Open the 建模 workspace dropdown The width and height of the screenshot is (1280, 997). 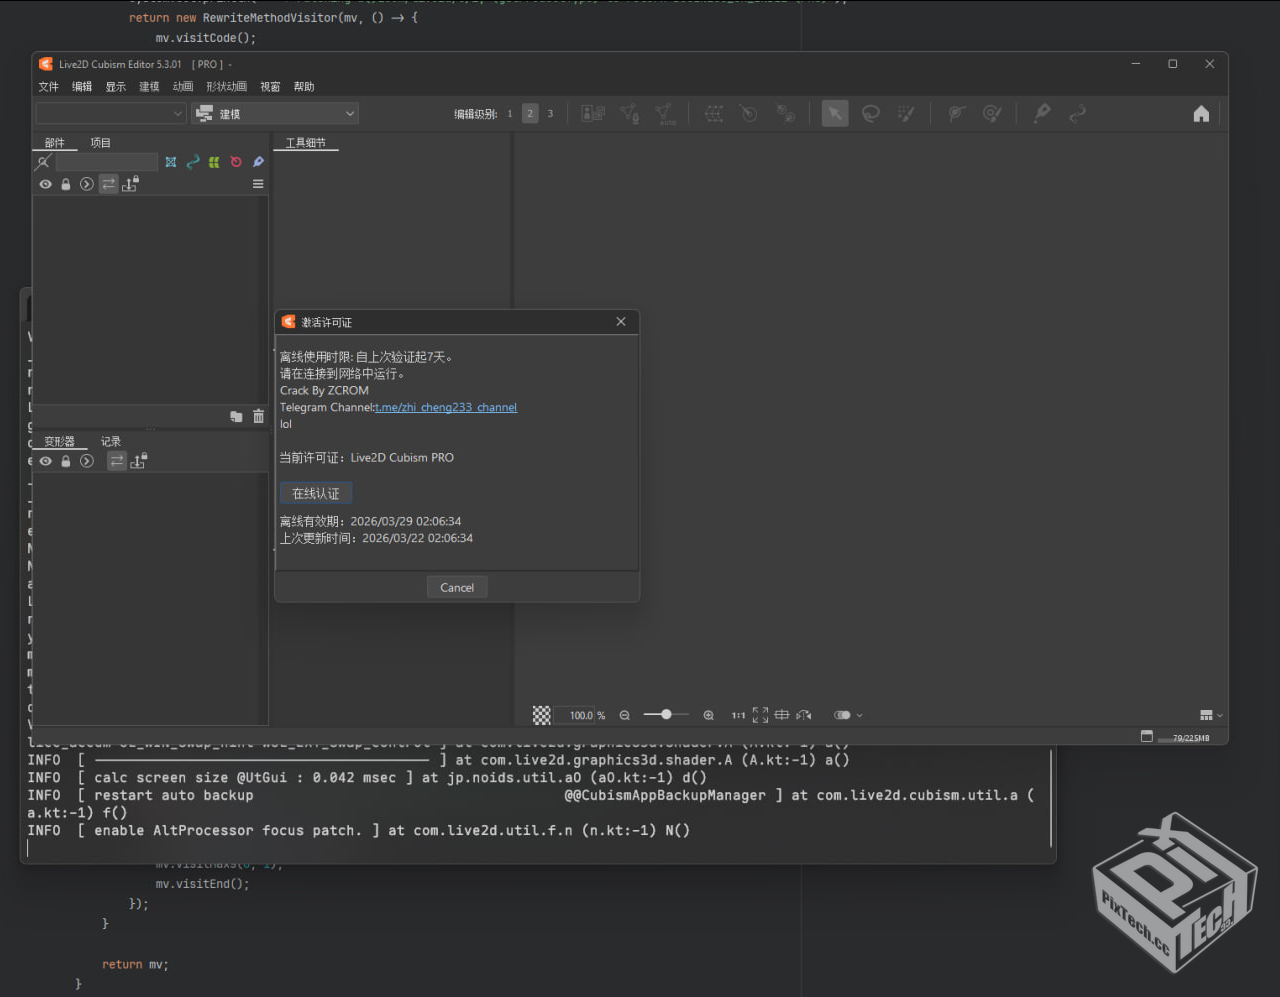click(275, 114)
